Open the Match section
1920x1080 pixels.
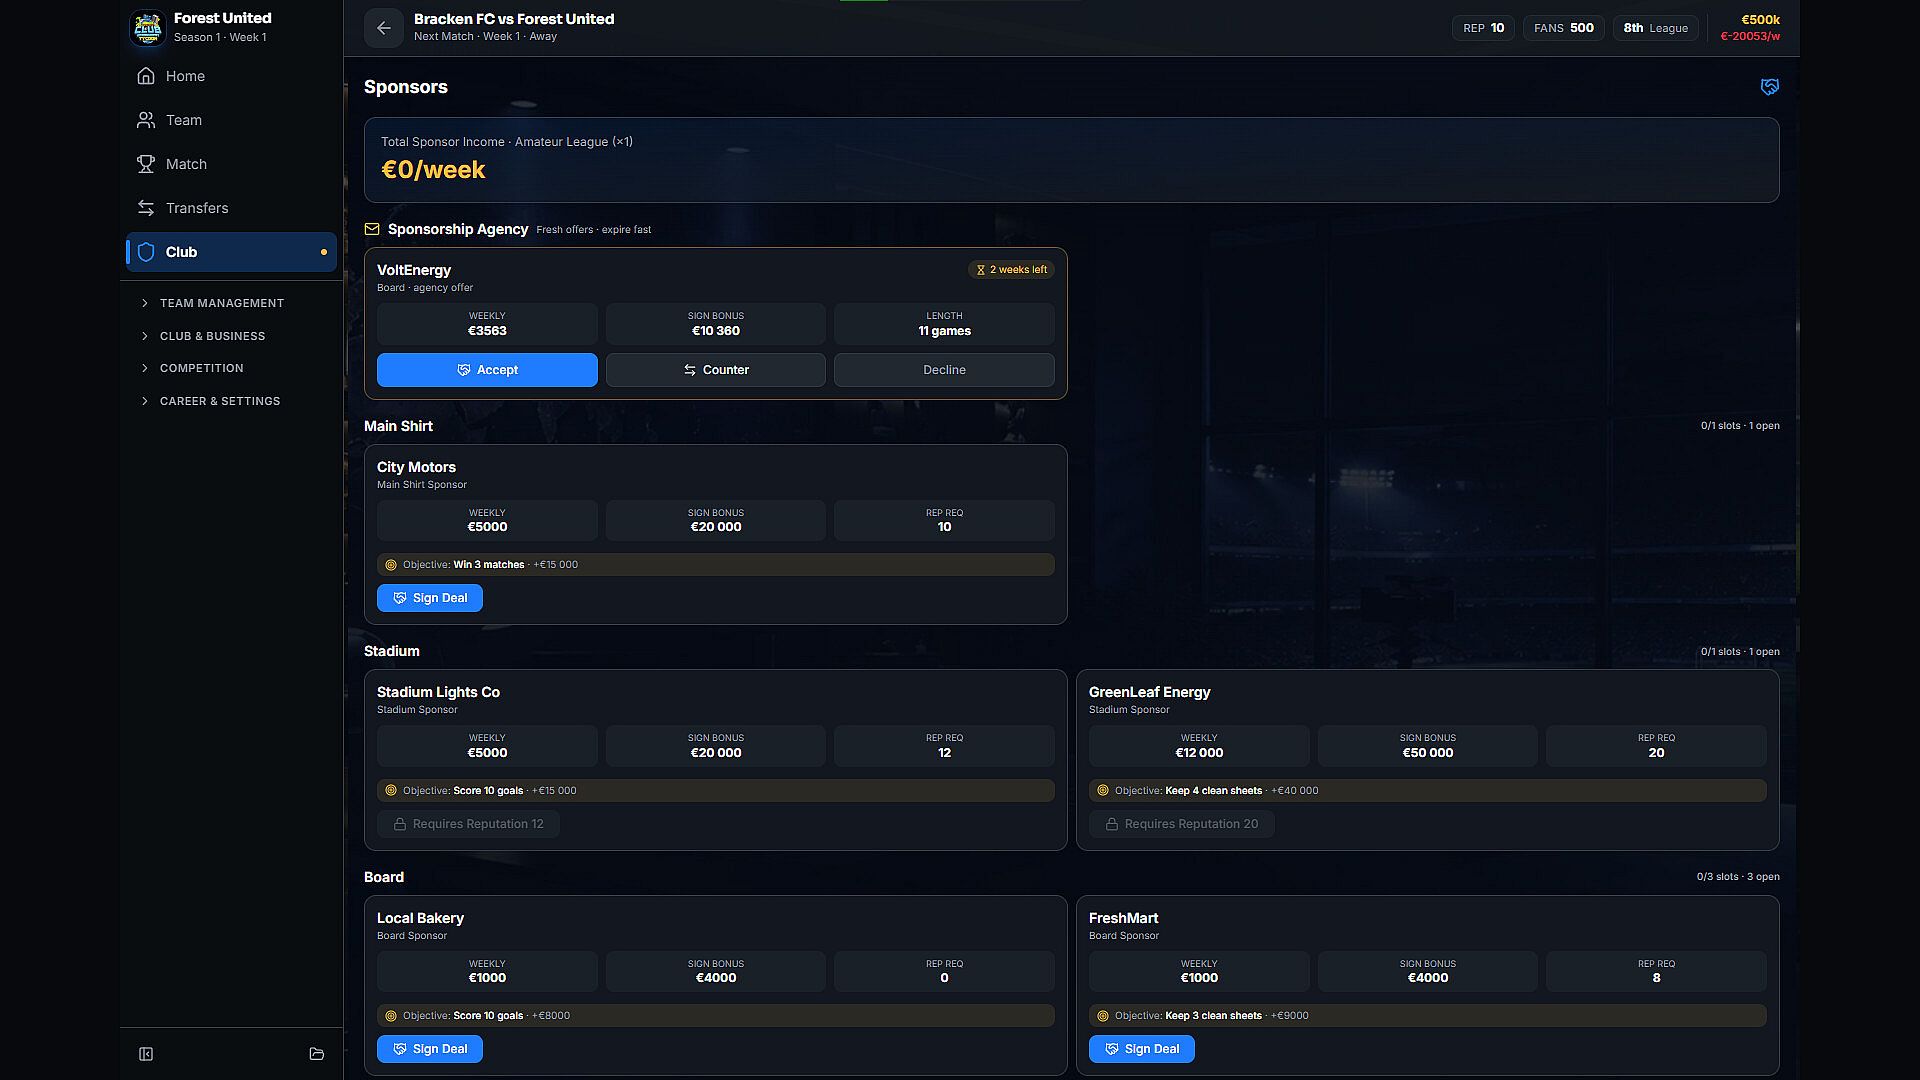pyautogui.click(x=231, y=164)
